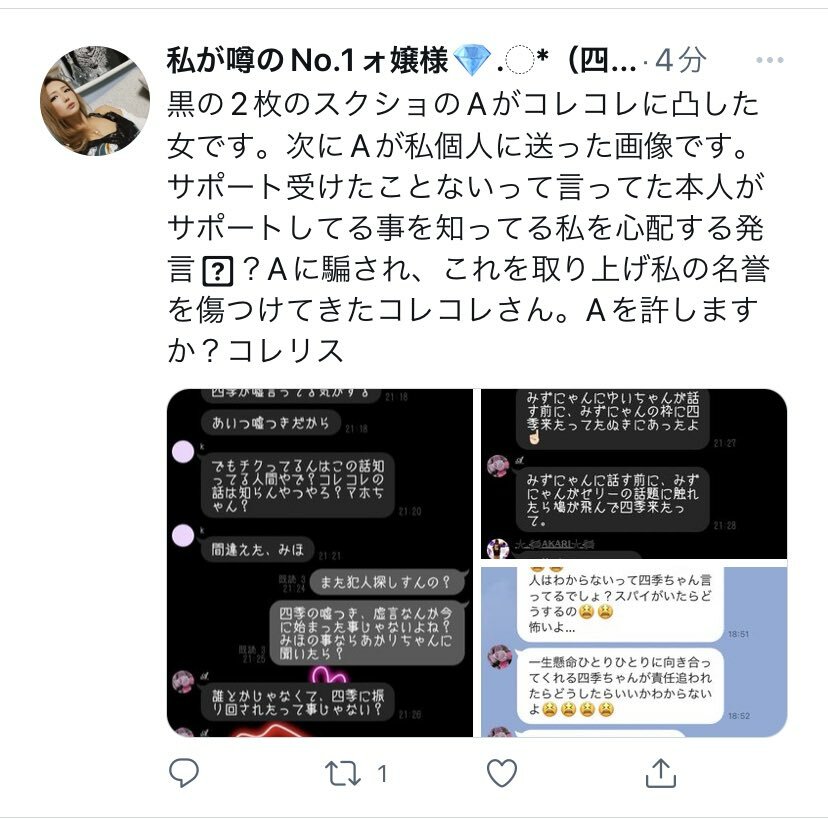Tap the word コレリス ending the tweet

pos(285,351)
